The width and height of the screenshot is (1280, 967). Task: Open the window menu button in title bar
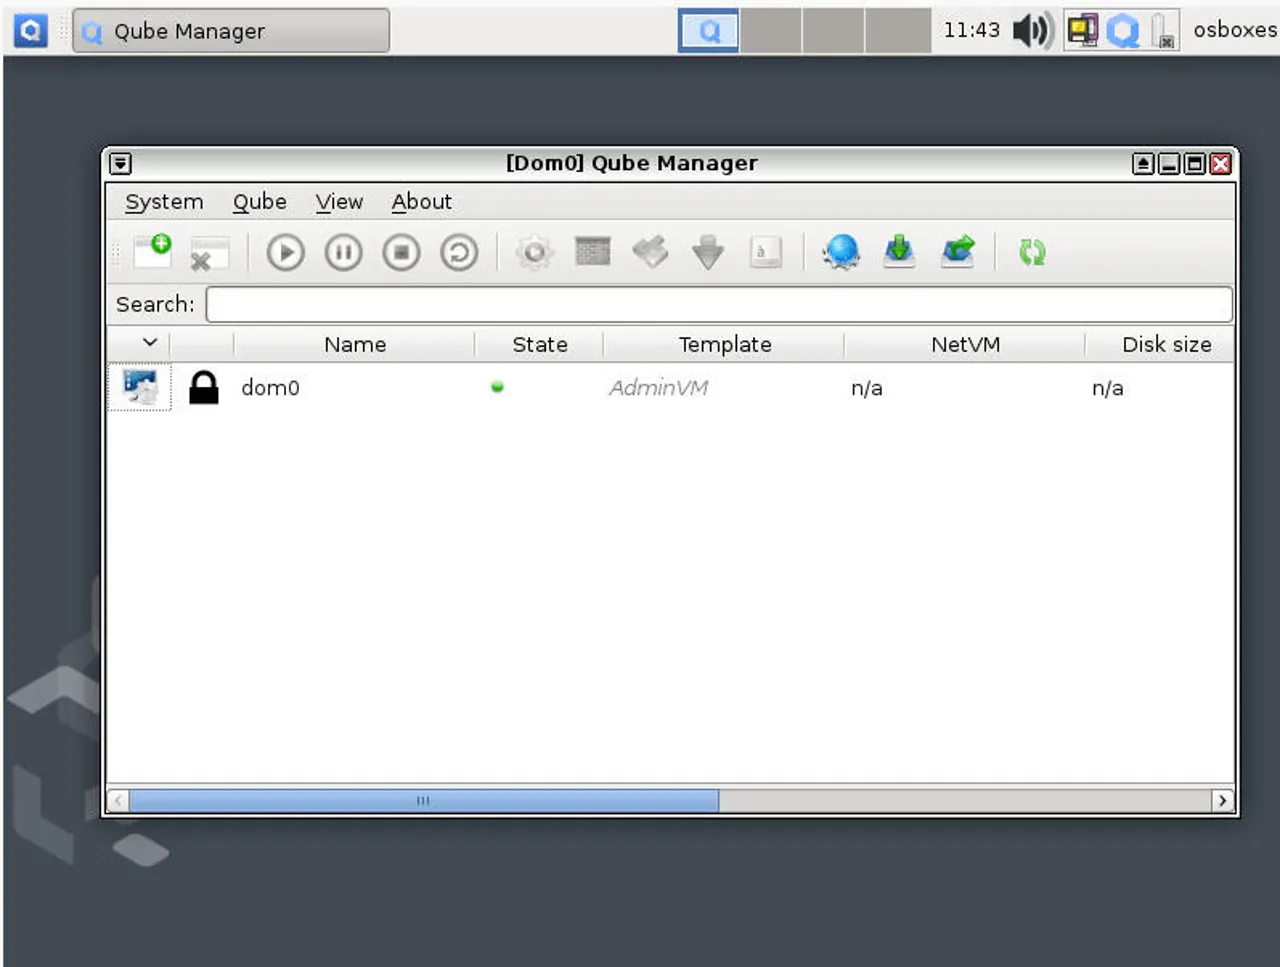(x=121, y=164)
